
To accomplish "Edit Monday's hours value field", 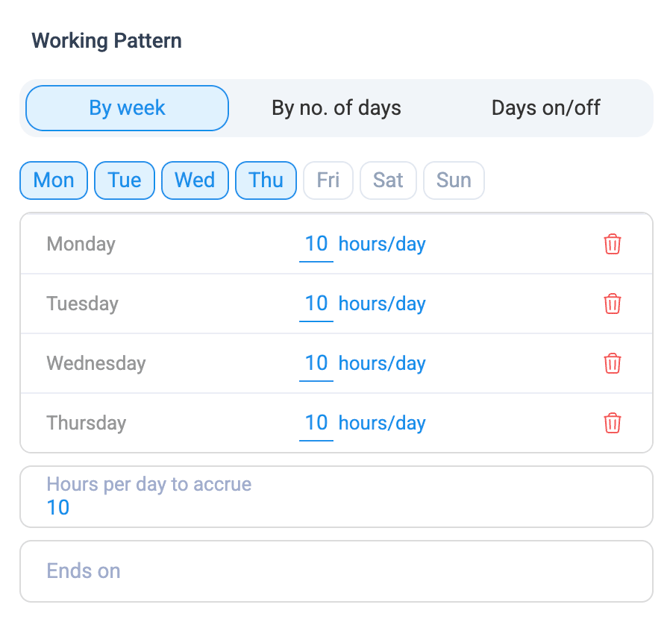I will pyautogui.click(x=316, y=245).
